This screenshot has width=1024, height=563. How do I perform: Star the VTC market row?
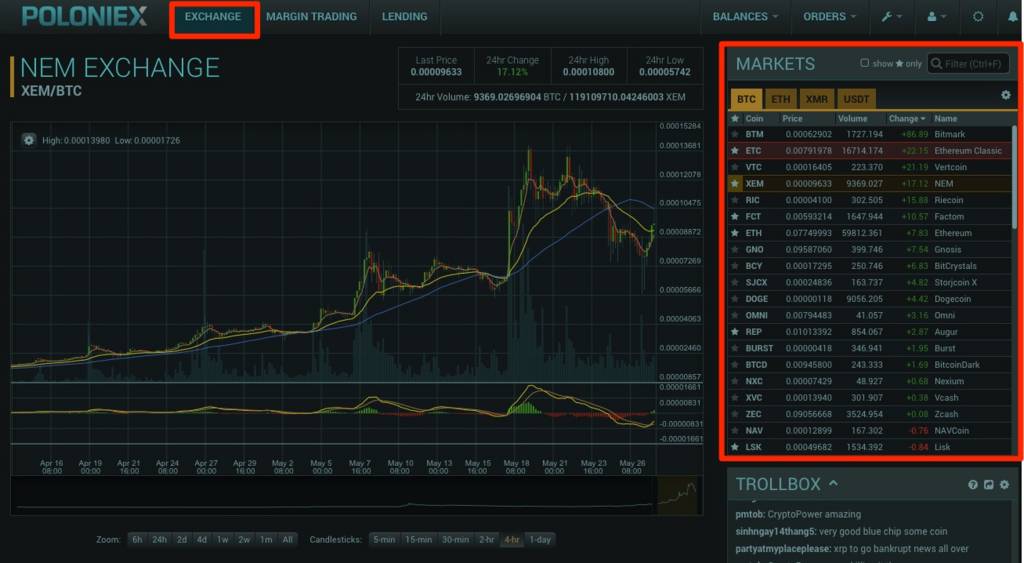click(x=735, y=167)
